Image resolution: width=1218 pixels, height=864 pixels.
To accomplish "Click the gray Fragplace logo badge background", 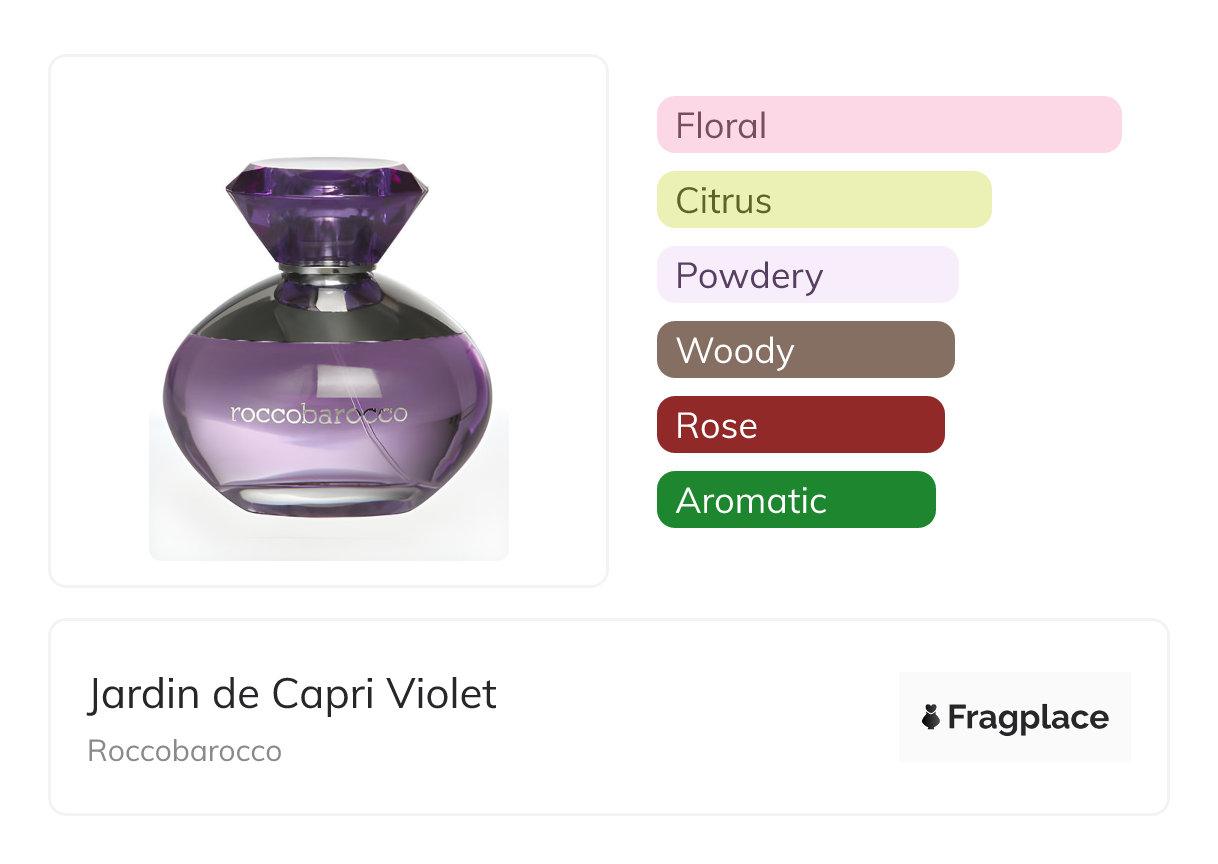I will tap(1015, 690).
